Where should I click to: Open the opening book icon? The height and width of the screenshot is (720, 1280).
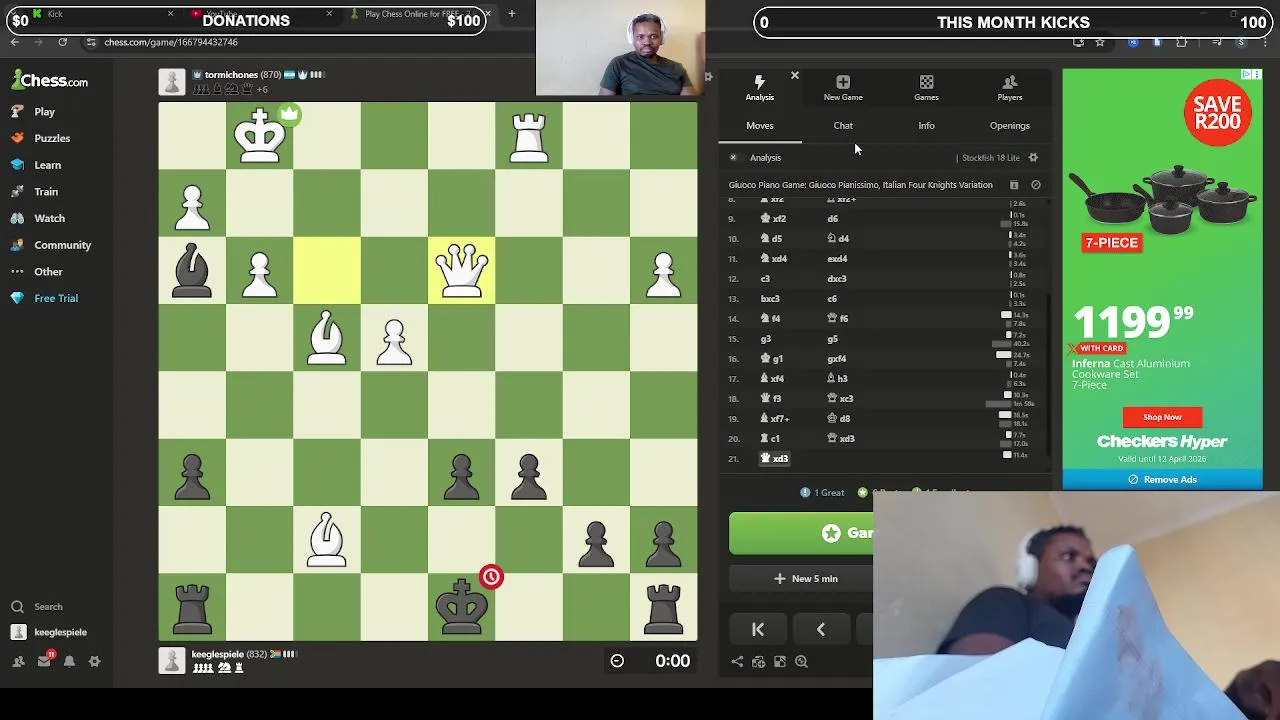[1014, 185]
